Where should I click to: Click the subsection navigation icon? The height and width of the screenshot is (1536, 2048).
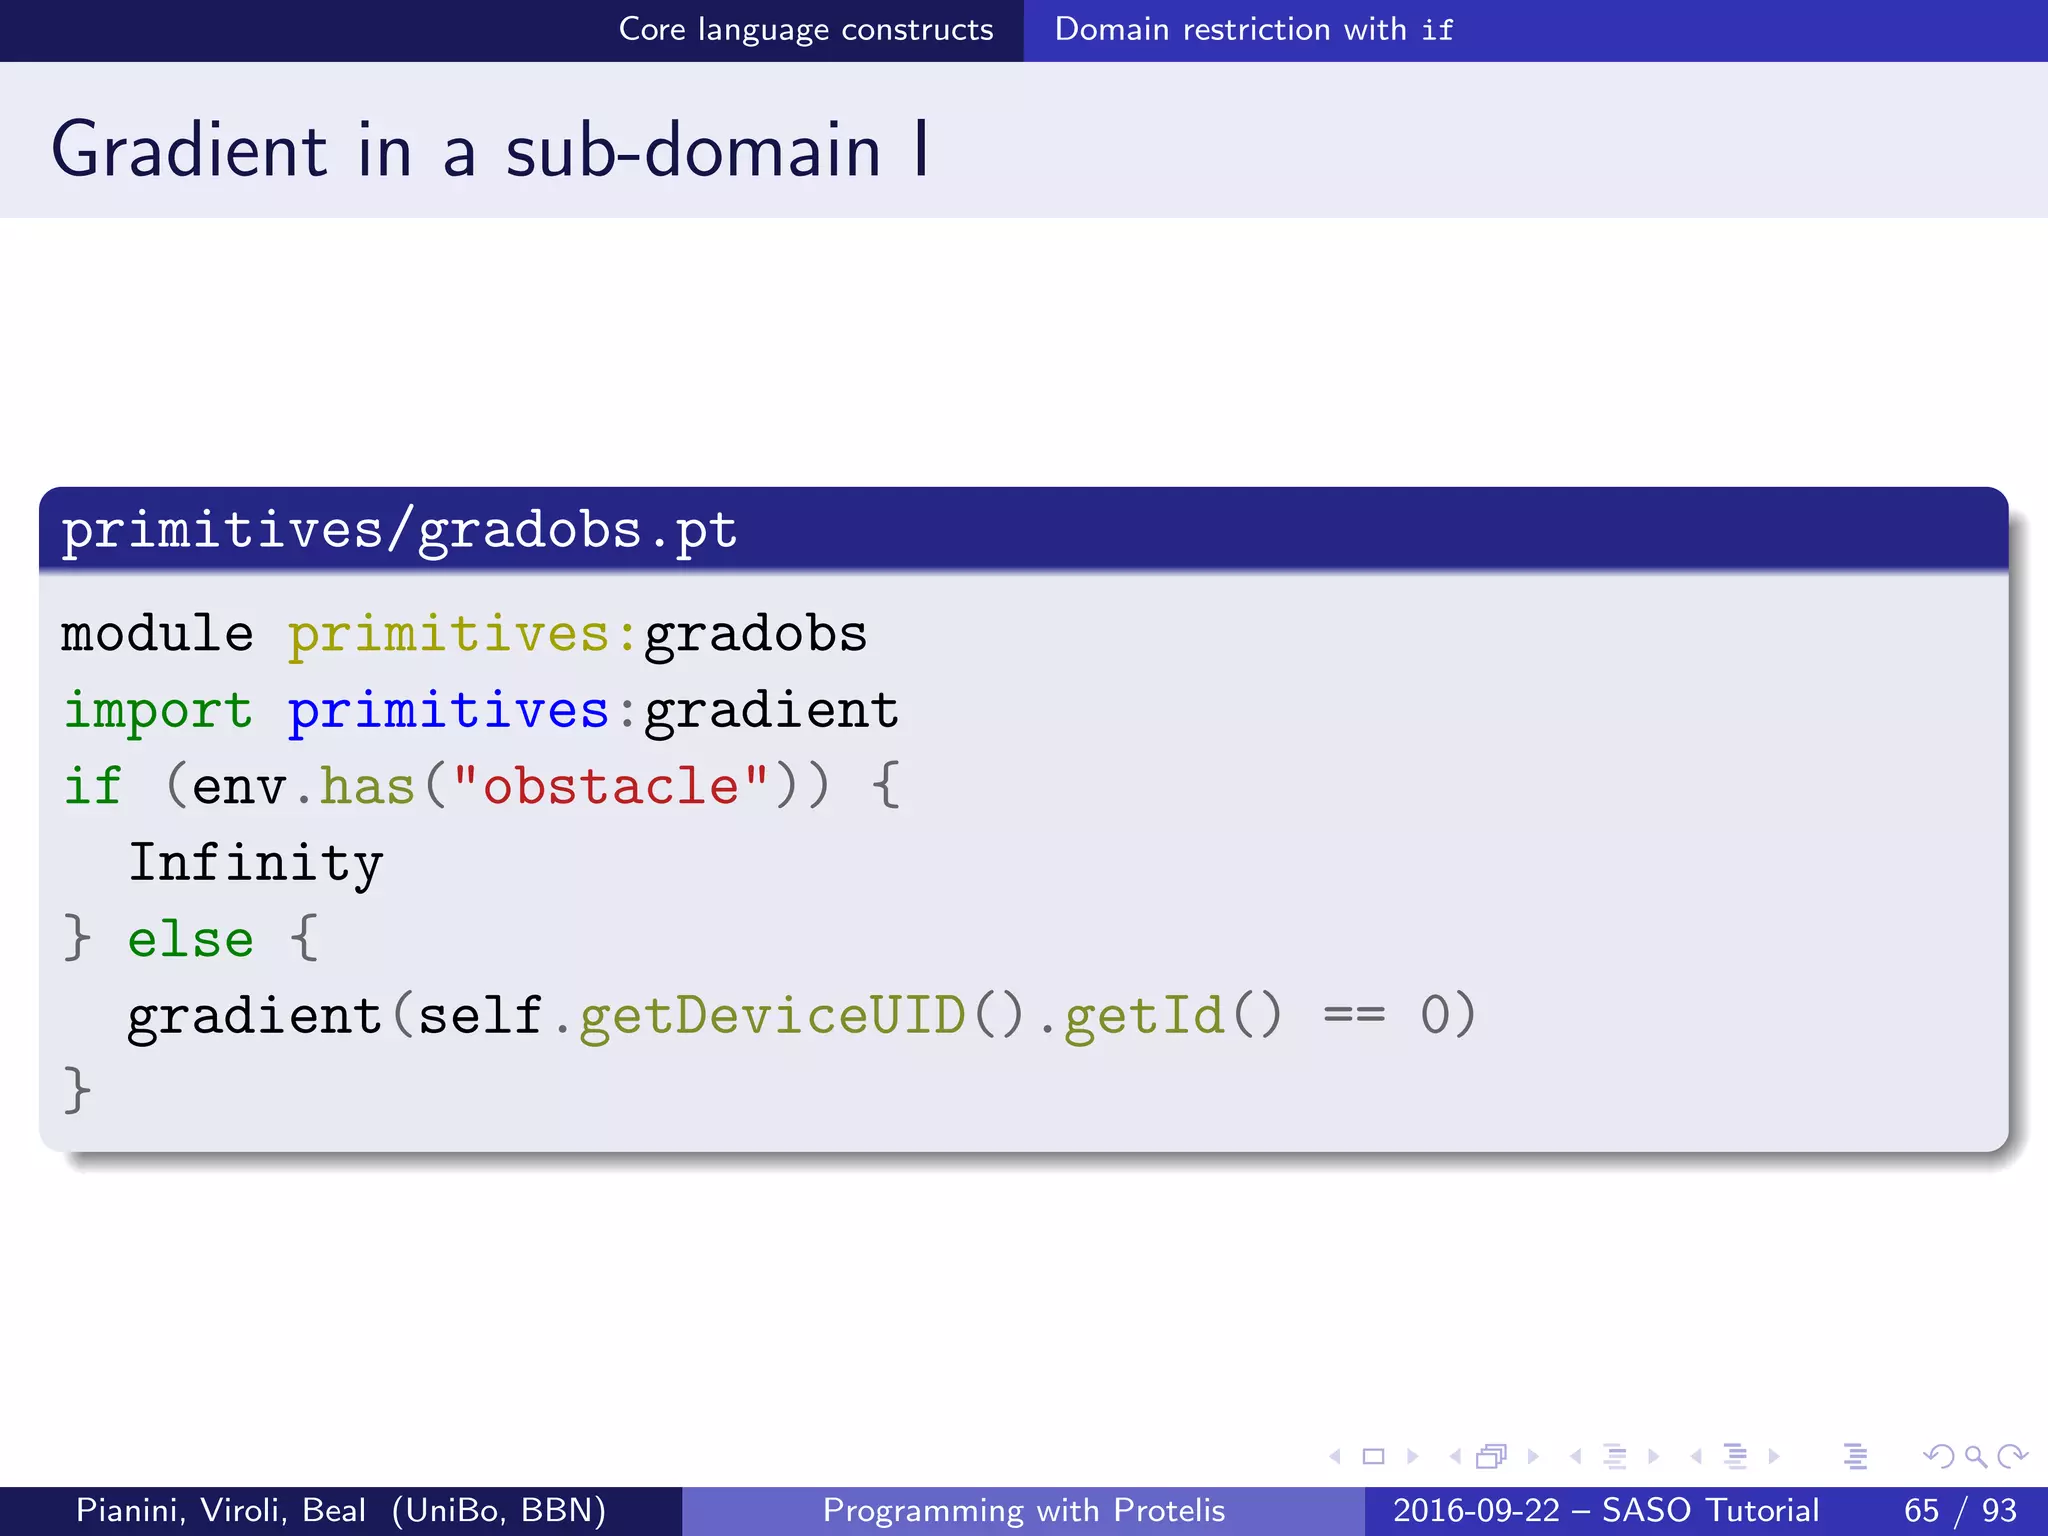1615,1456
